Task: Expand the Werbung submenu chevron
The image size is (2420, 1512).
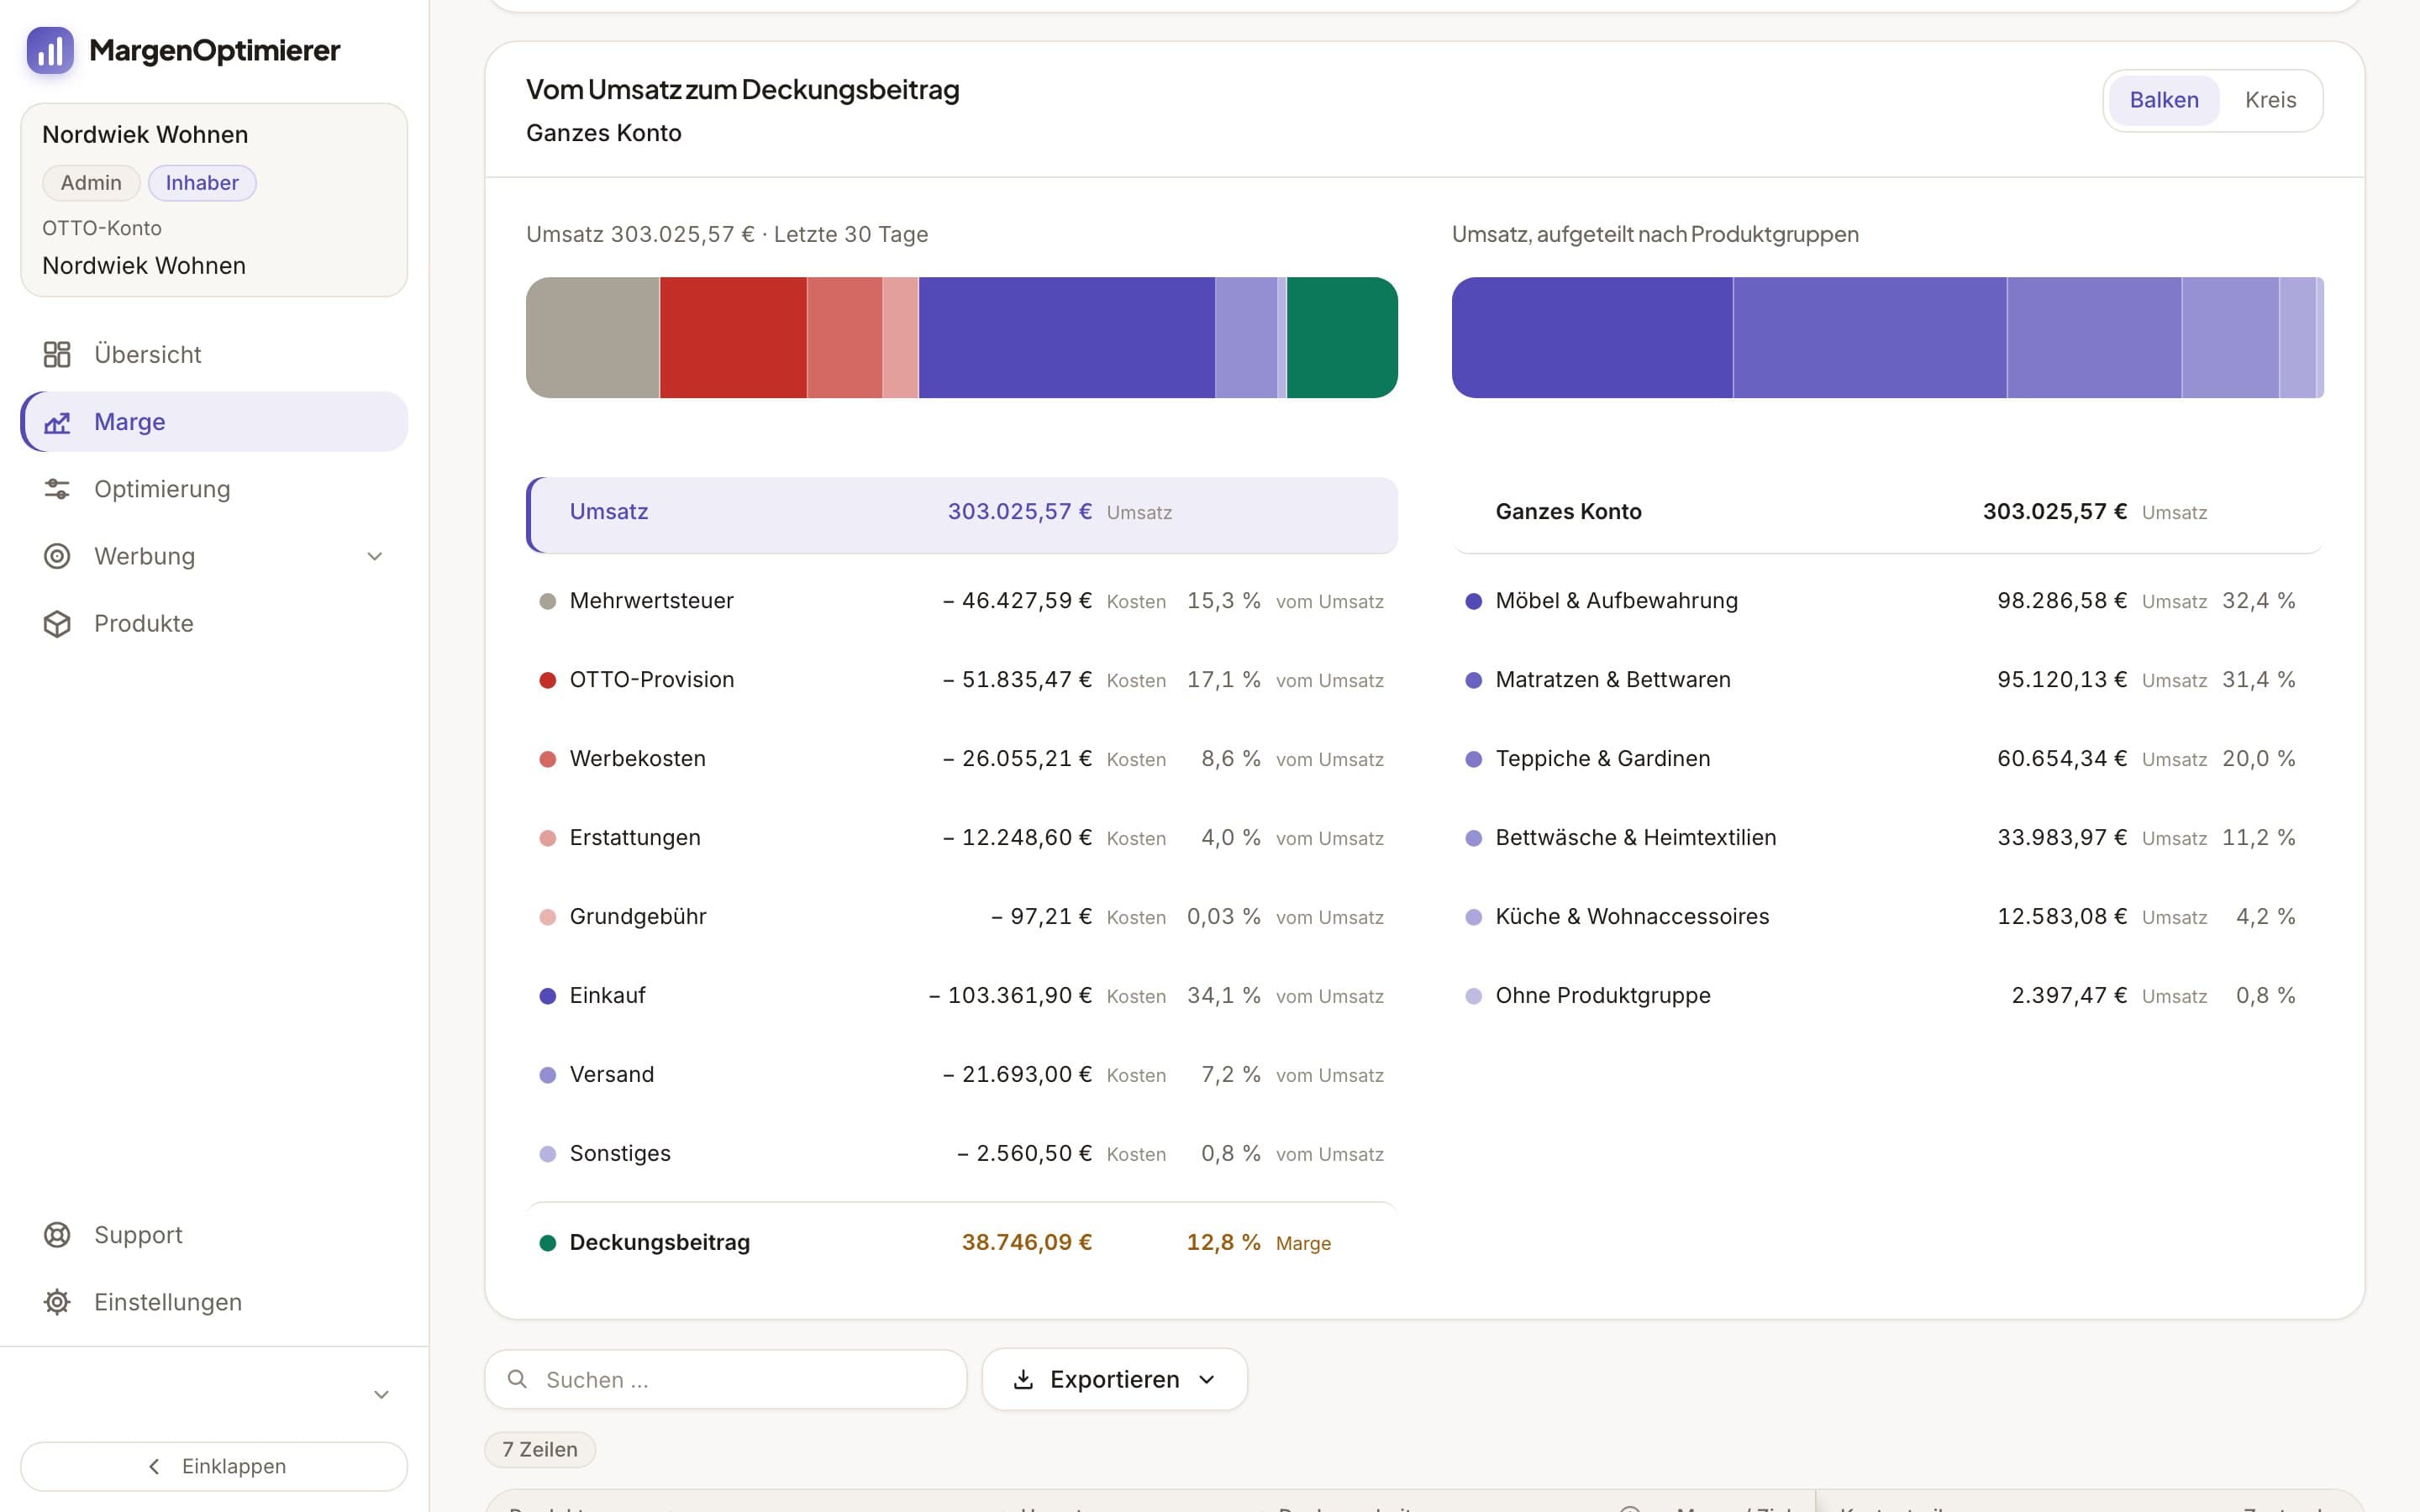Action: (375, 556)
